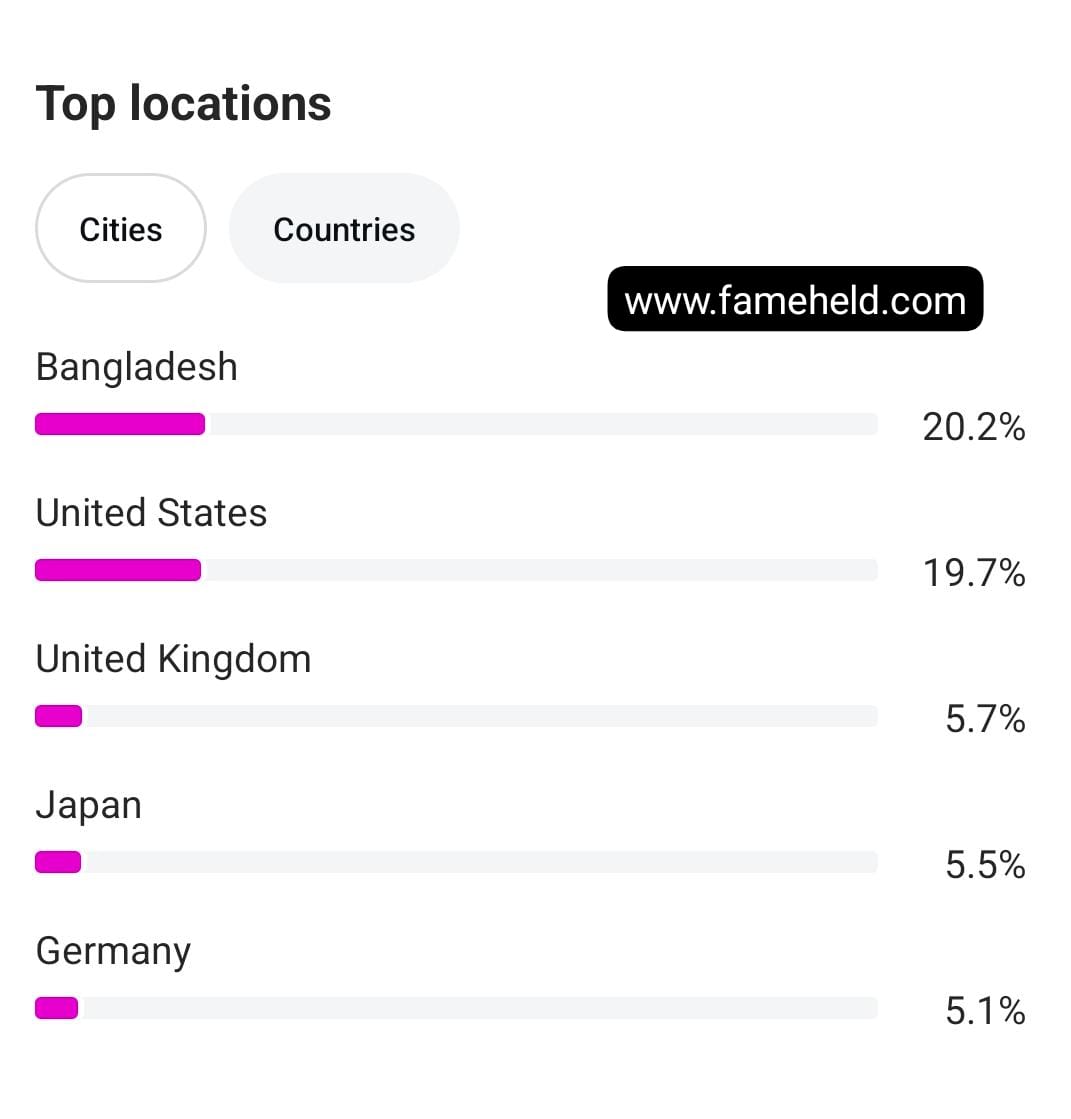Select the Bangladesh country label
1071x1119 pixels.
click(x=137, y=367)
